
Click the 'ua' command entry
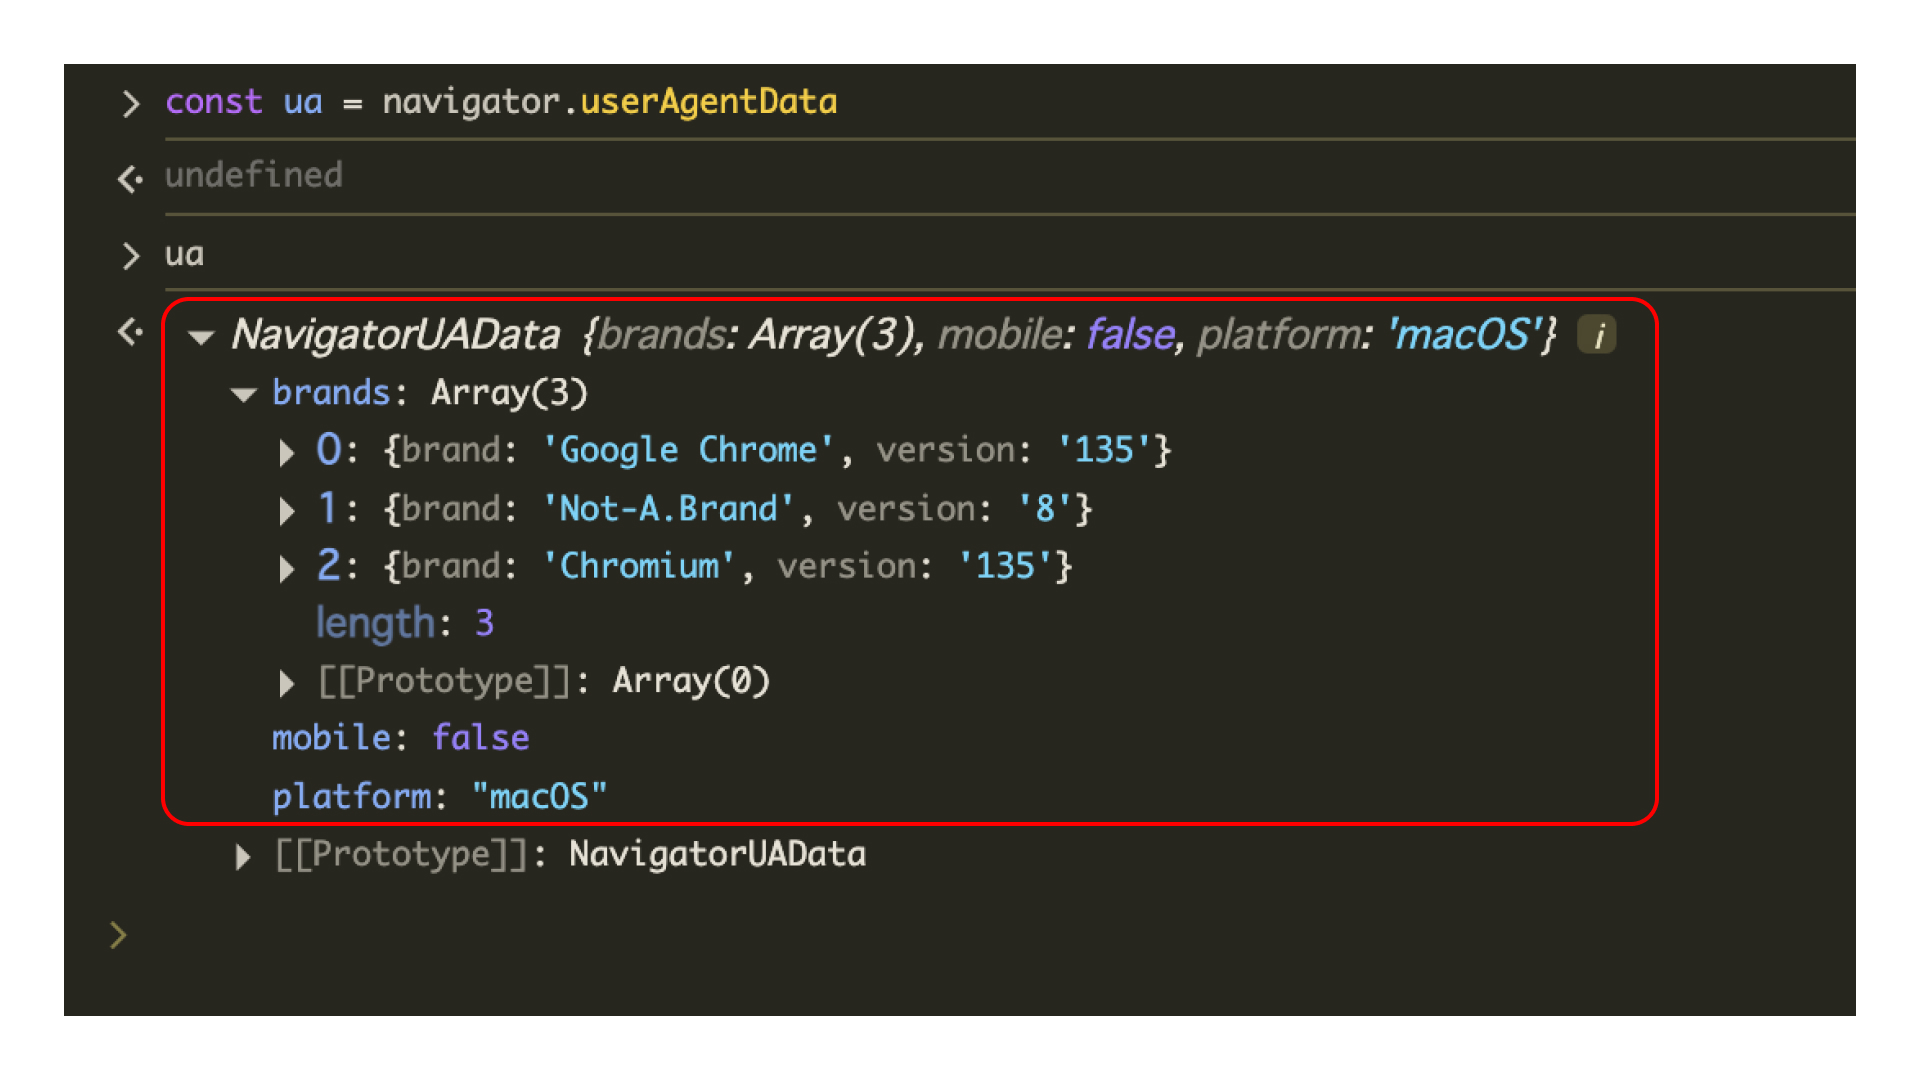[184, 254]
